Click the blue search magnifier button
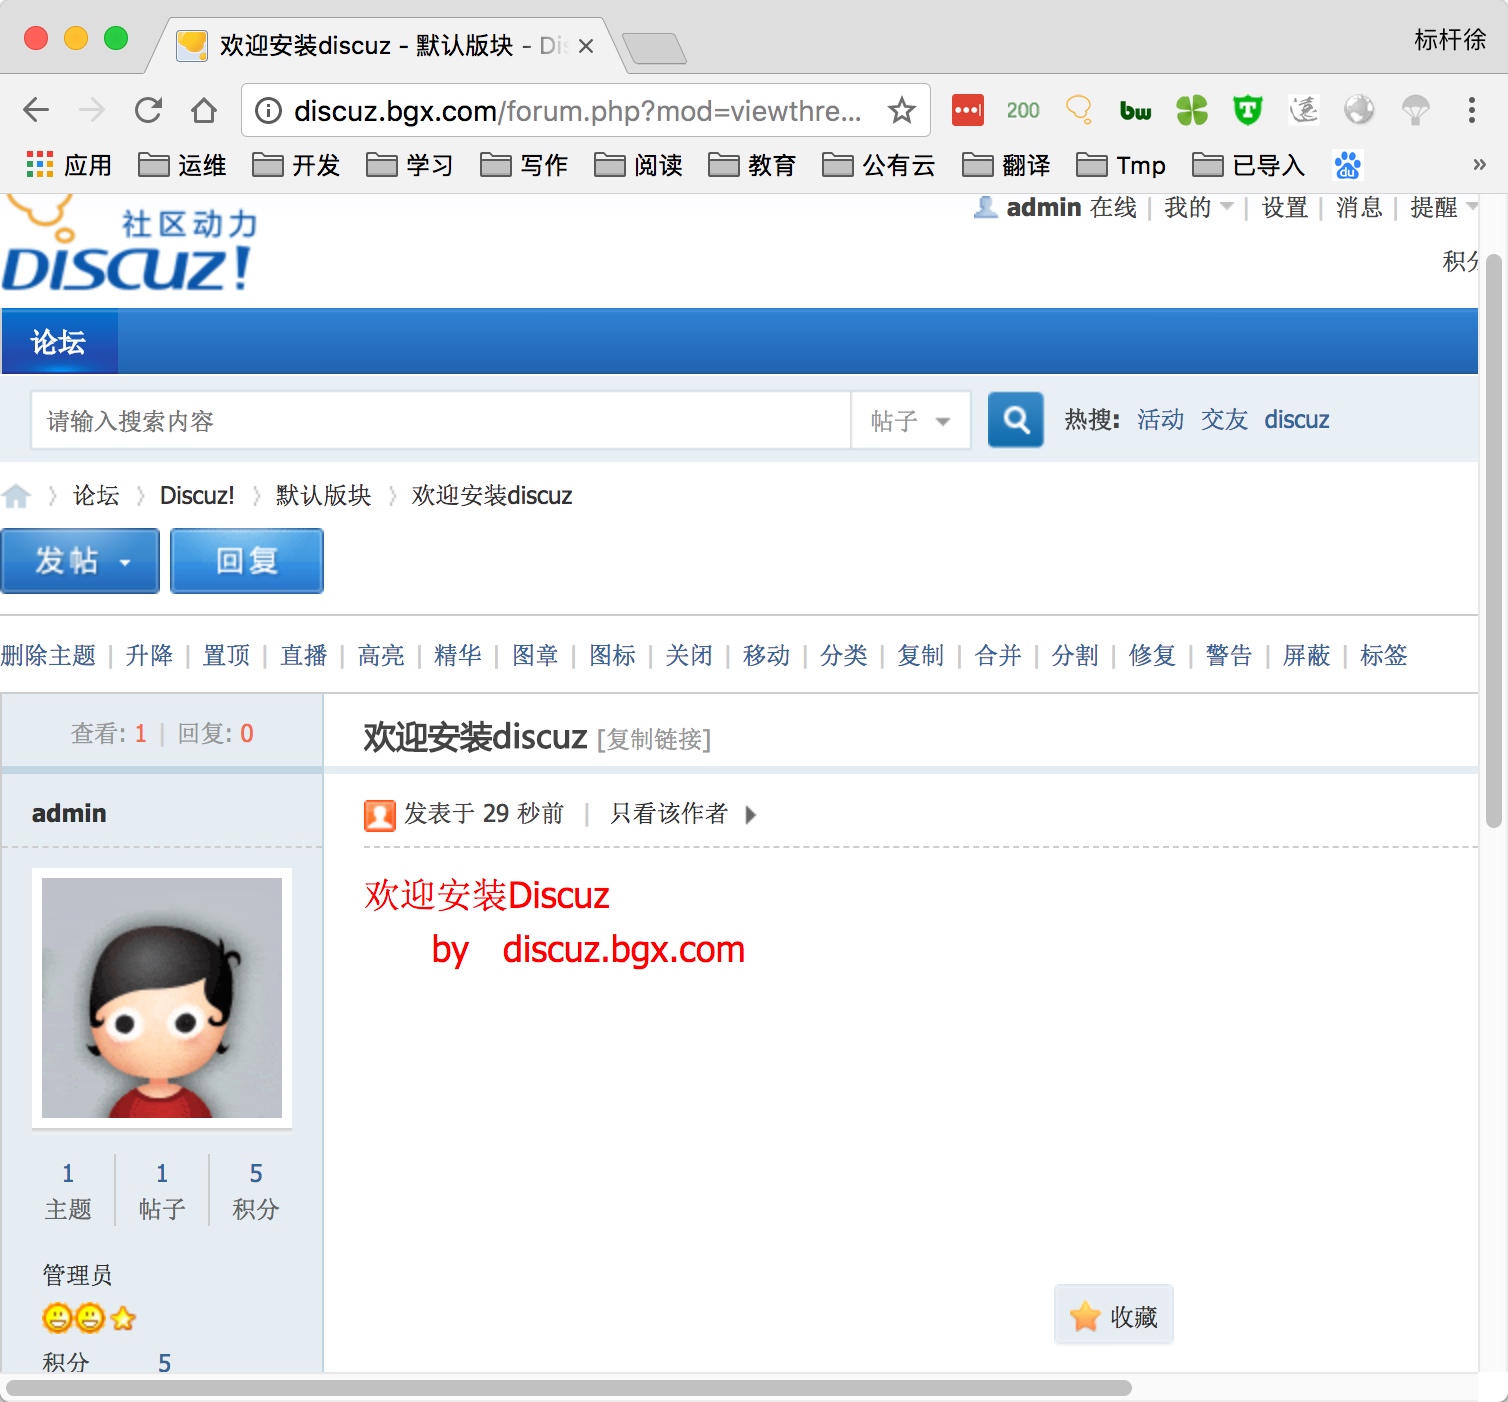 pos(1016,420)
